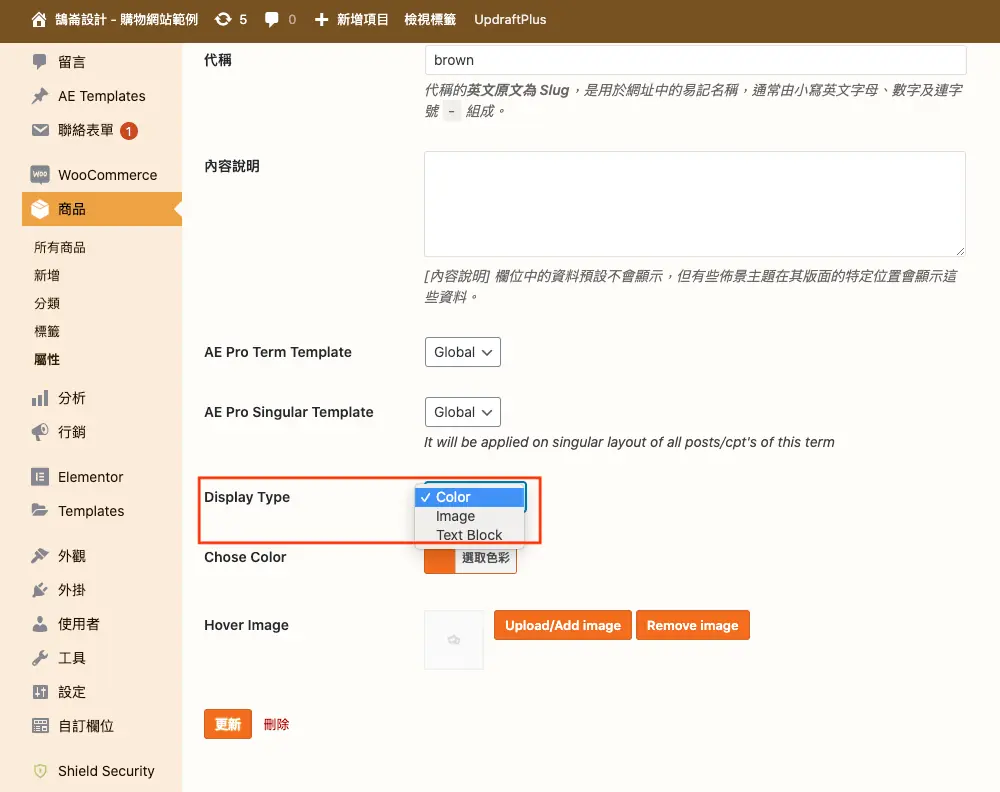The height and width of the screenshot is (792, 1000).
Task: Click the Elementor icon in sidebar
Action: pos(40,477)
